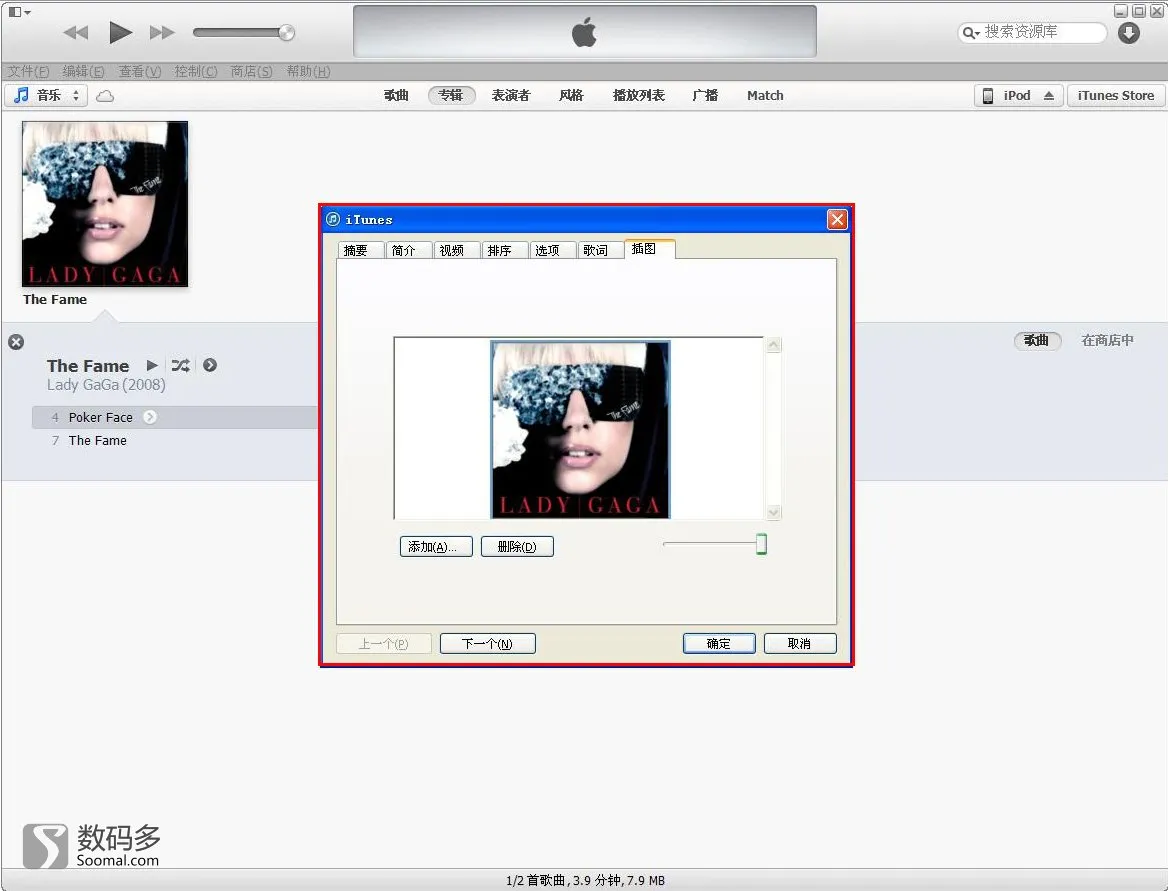Image resolution: width=1168 pixels, height=891 pixels.
Task: Open the Match view
Action: tap(765, 95)
